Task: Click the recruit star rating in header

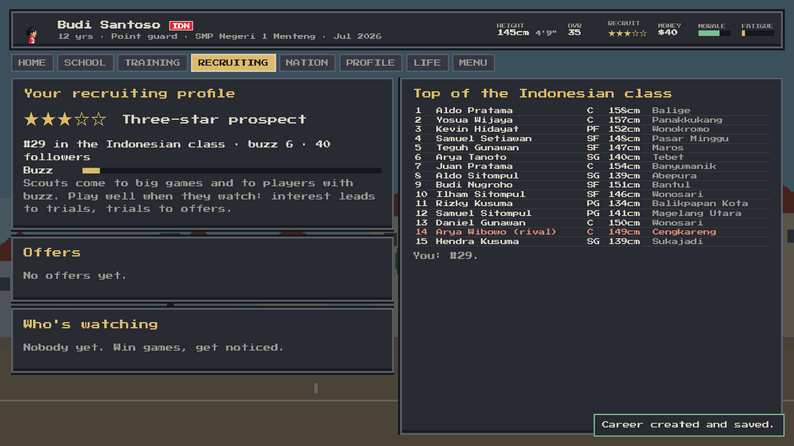Action: pyautogui.click(x=627, y=33)
